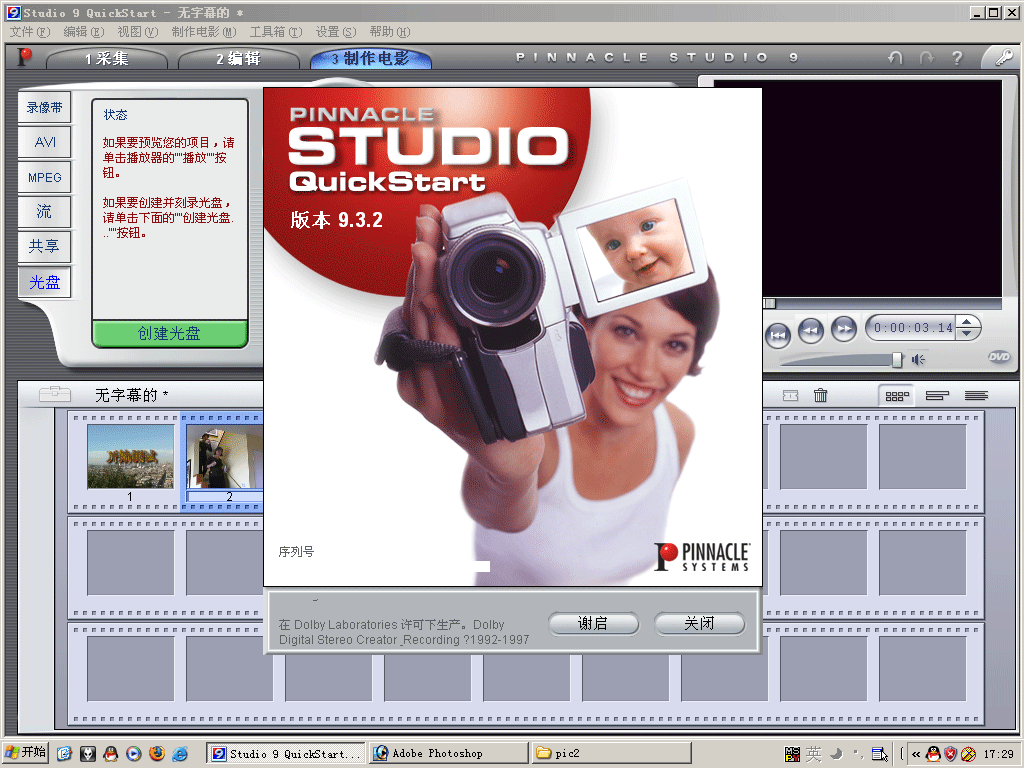Decrease timecode with the down arrow

point(967,334)
